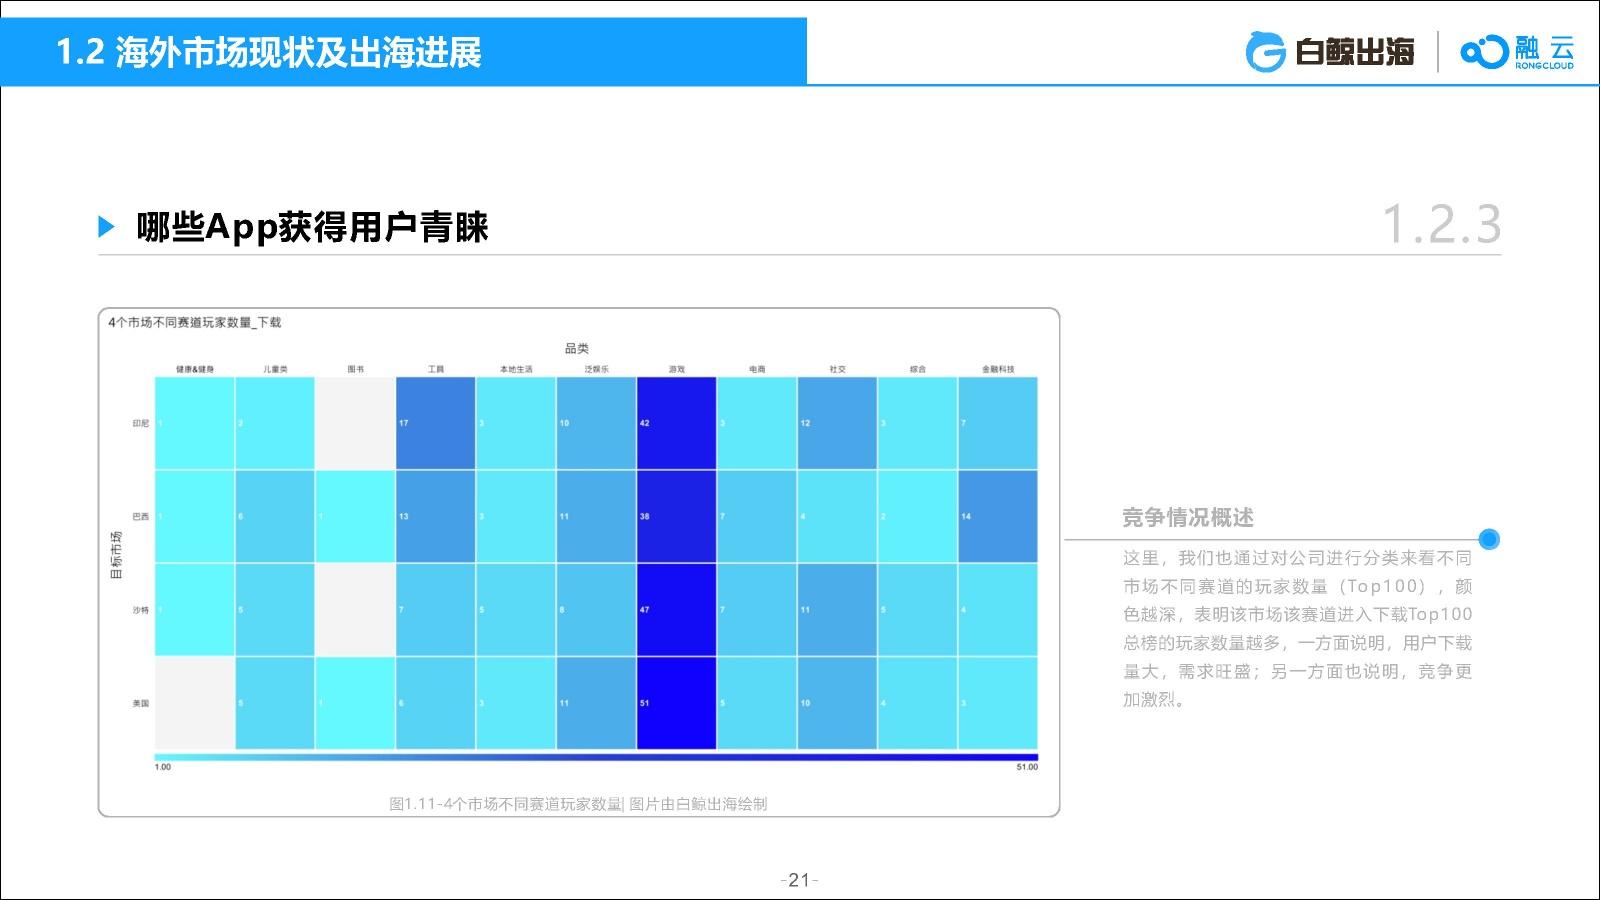This screenshot has height=900, width=1600.
Task: Click the 美国 泛娱乐 cell showing 11
Action: tap(596, 703)
